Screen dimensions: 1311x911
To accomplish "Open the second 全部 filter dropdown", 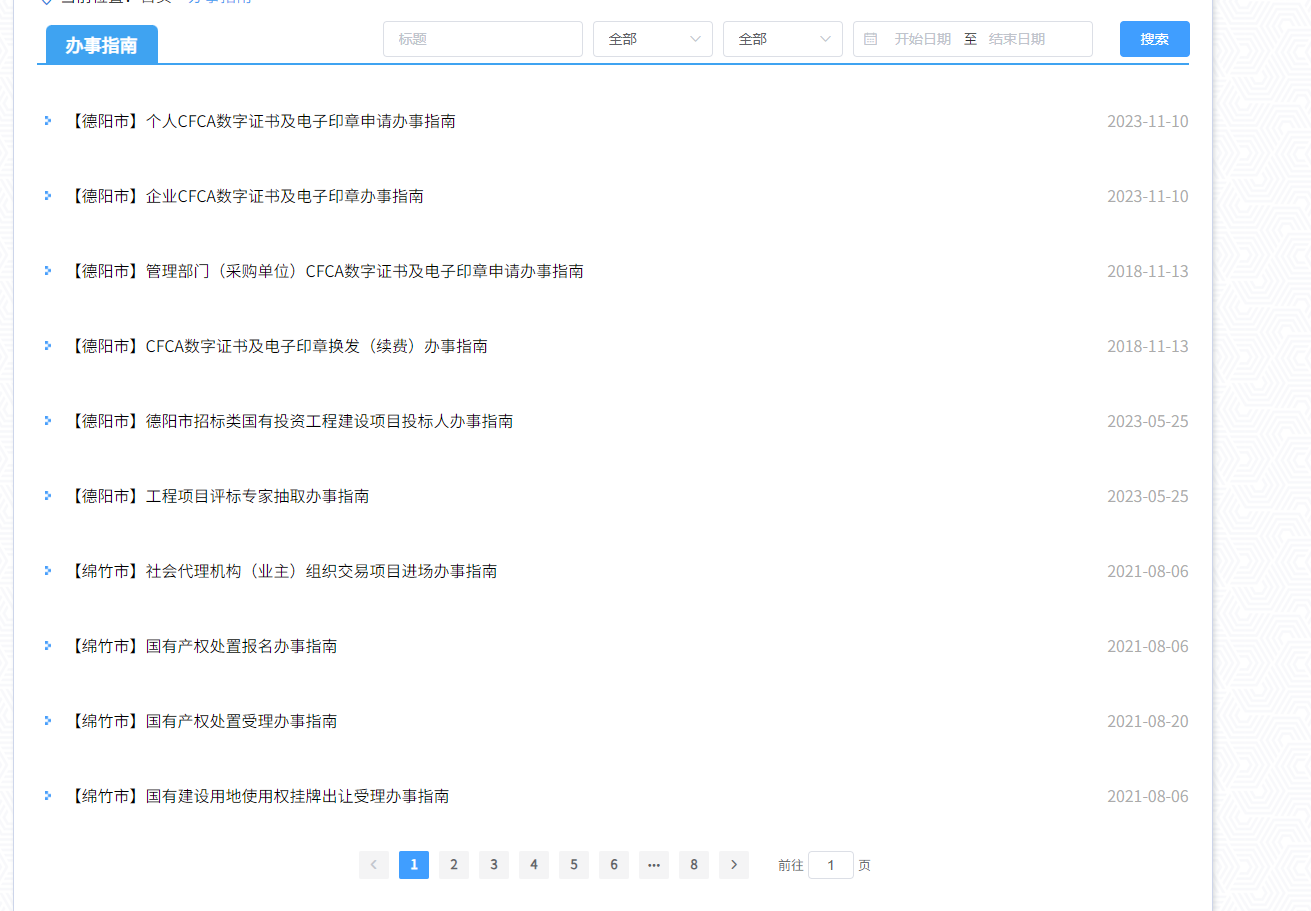I will click(x=782, y=39).
